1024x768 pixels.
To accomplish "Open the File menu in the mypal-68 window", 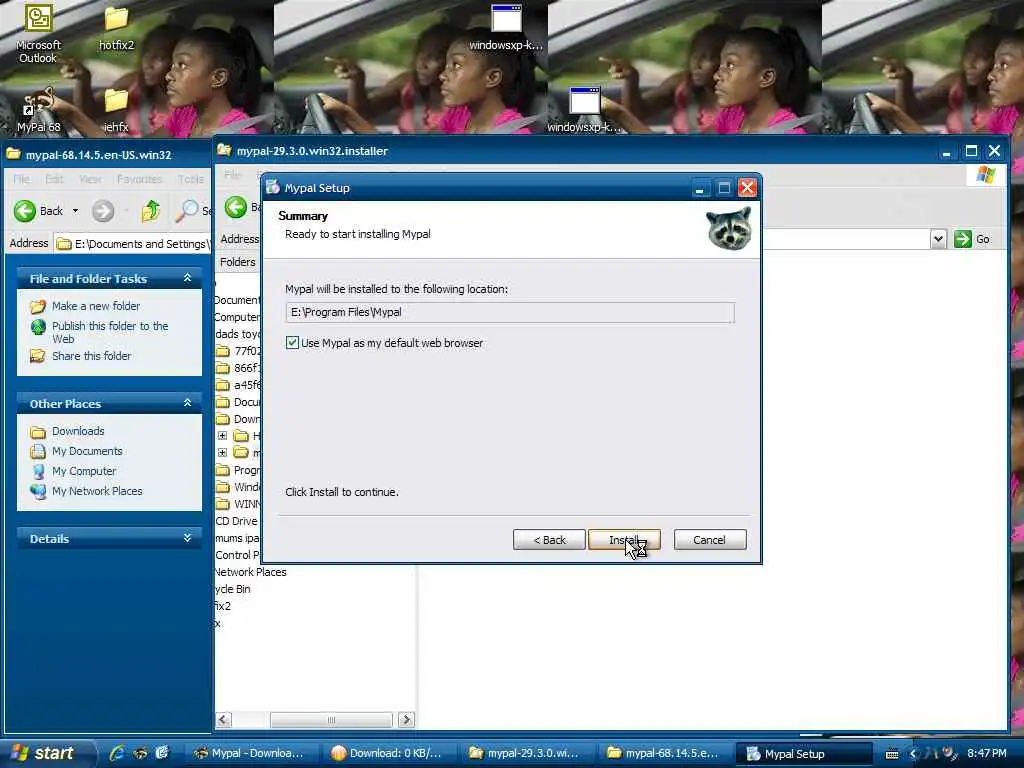I will [21, 179].
